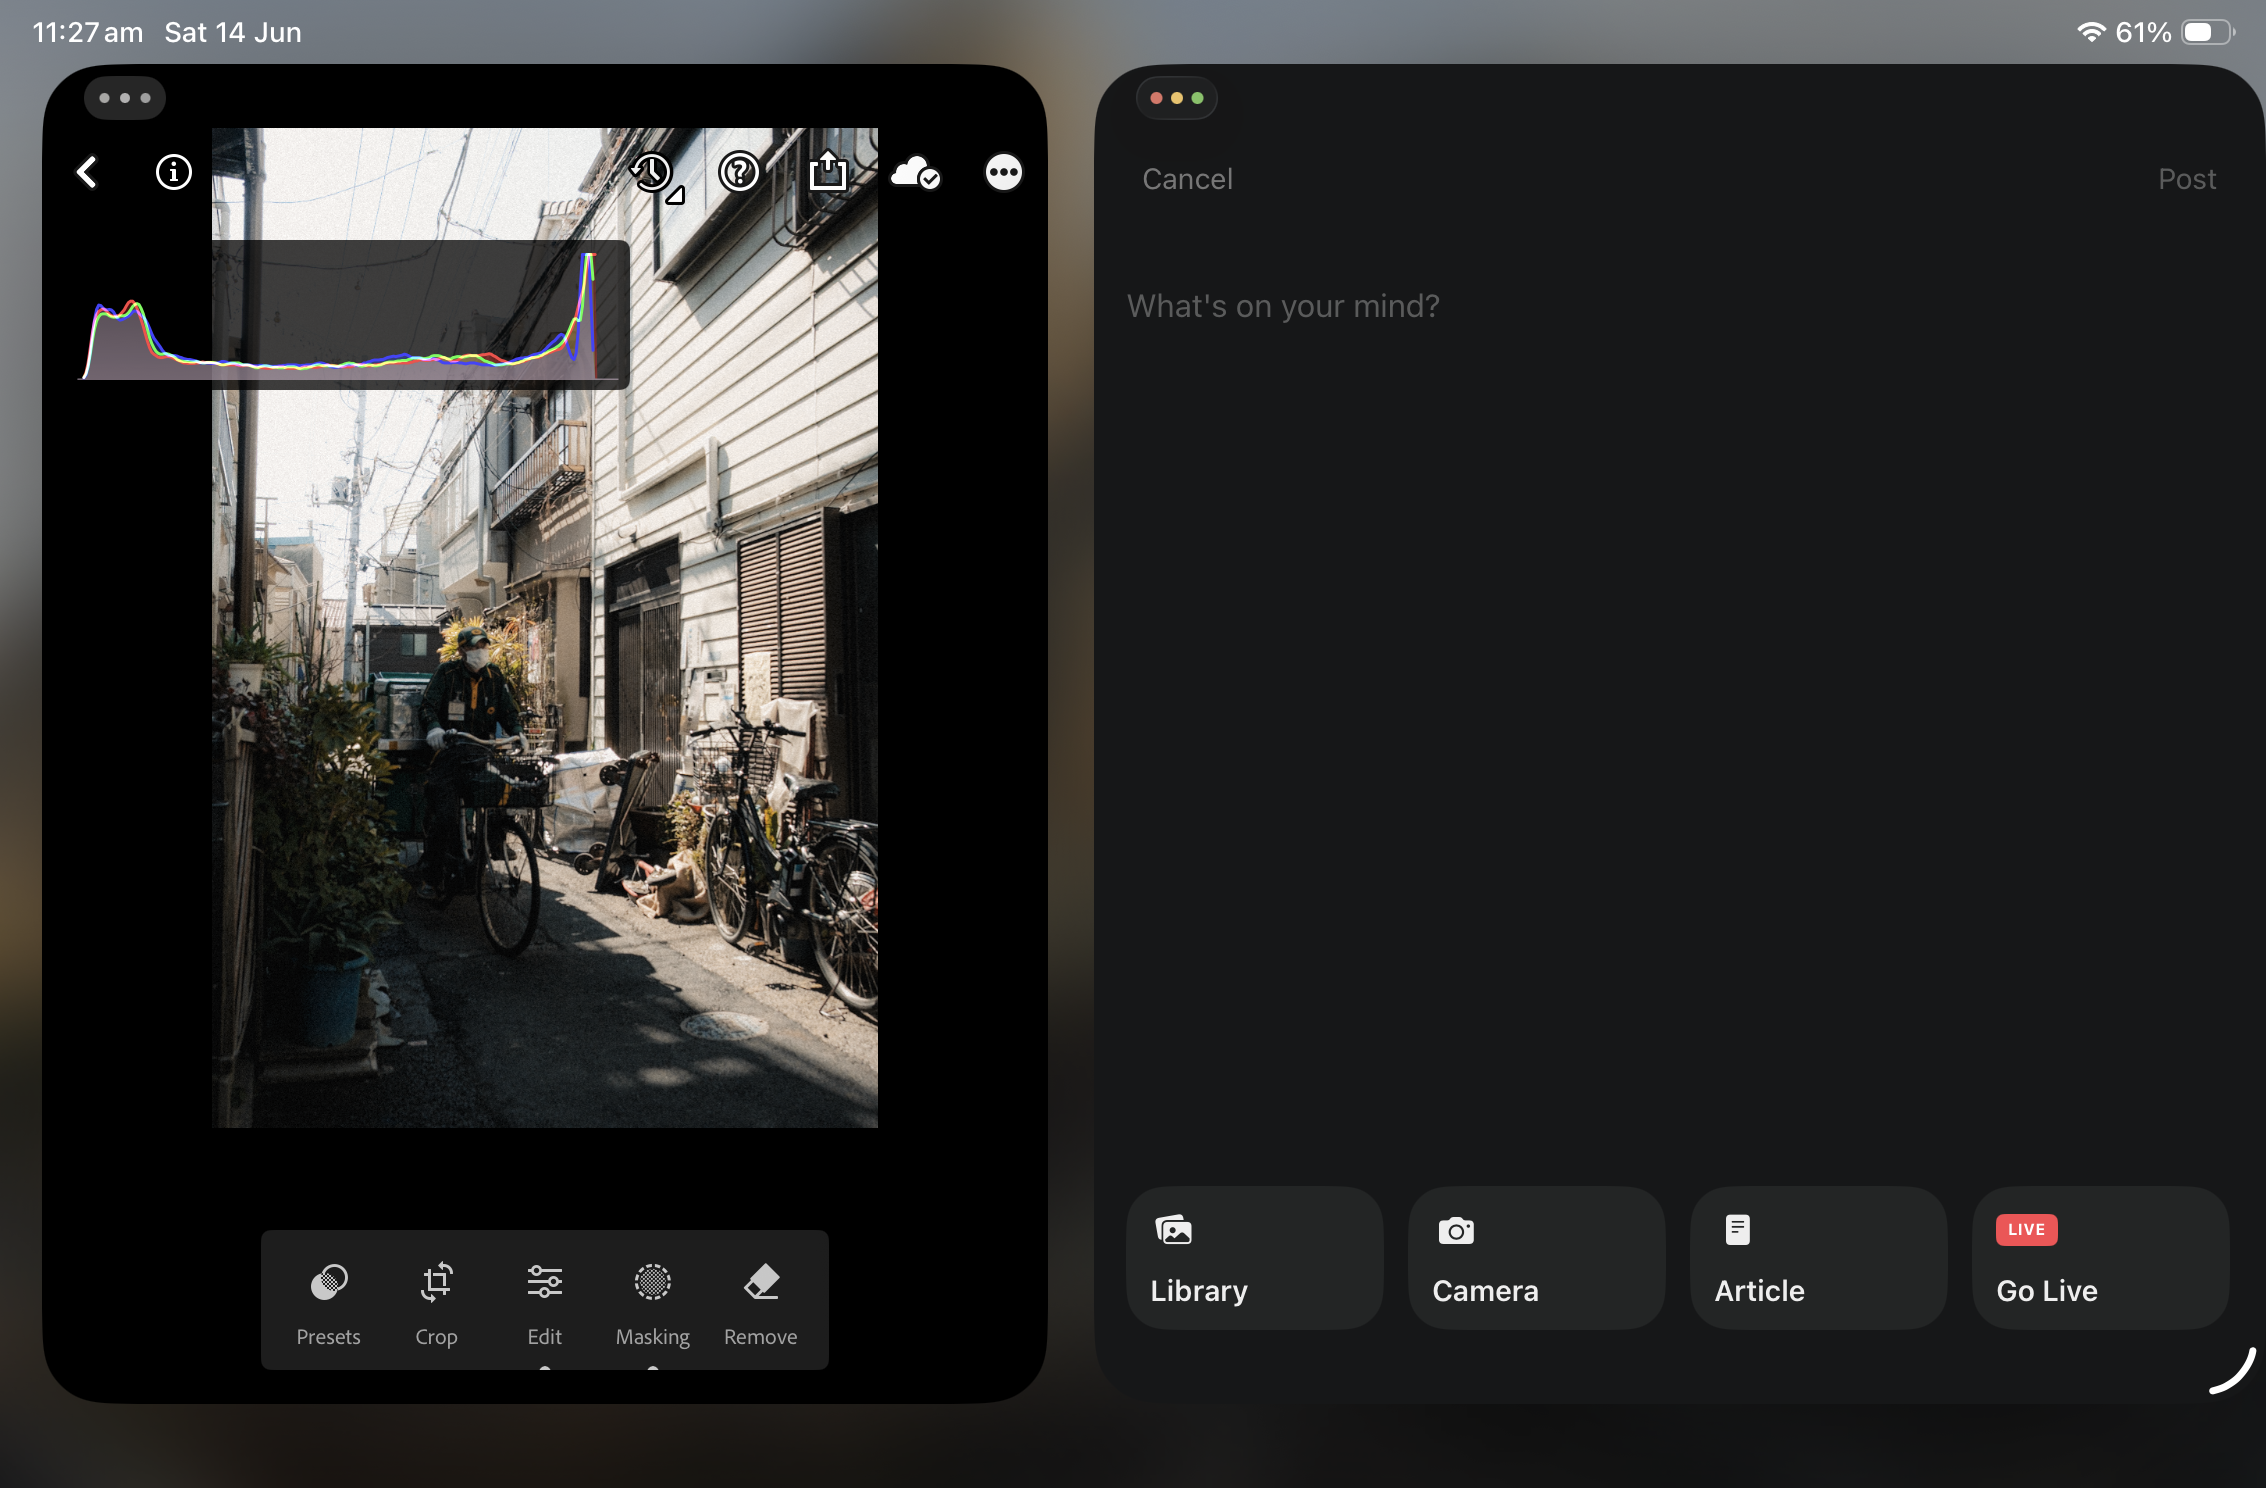
Task: Tap the date Sat 14 Jun
Action: tap(233, 33)
